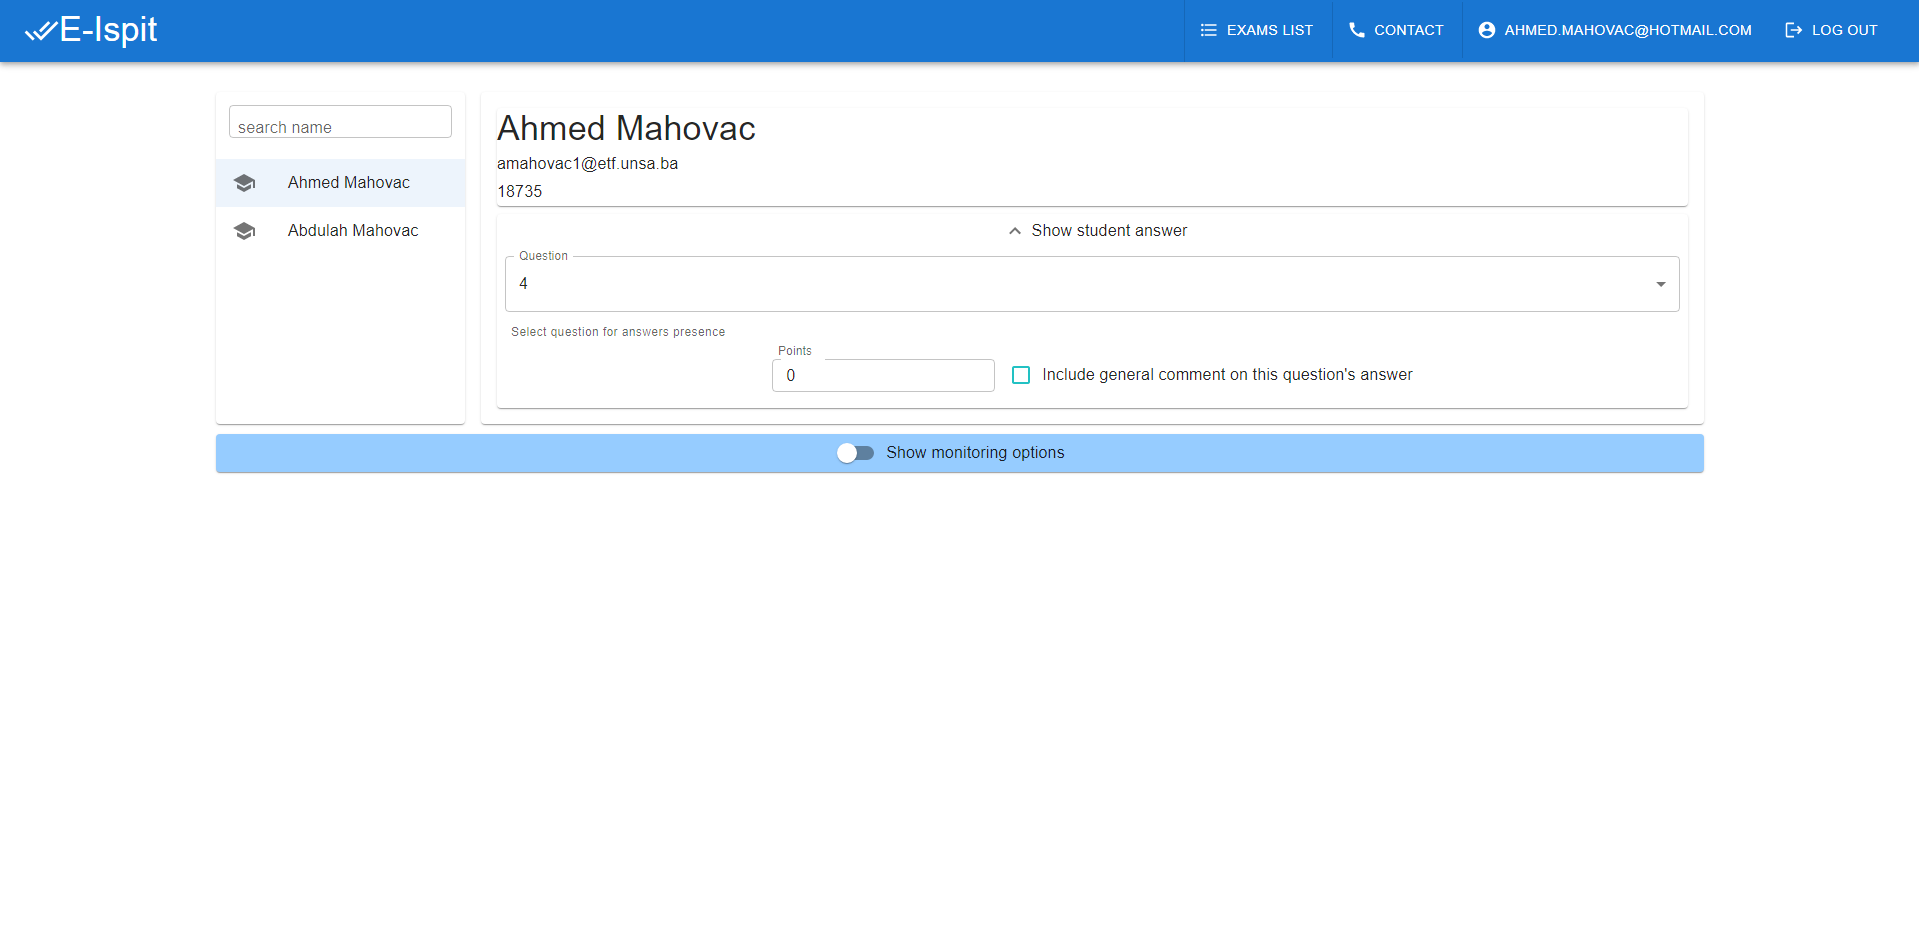1919x929 pixels.
Task: Open the Question number dropdown
Action: [x=1090, y=283]
